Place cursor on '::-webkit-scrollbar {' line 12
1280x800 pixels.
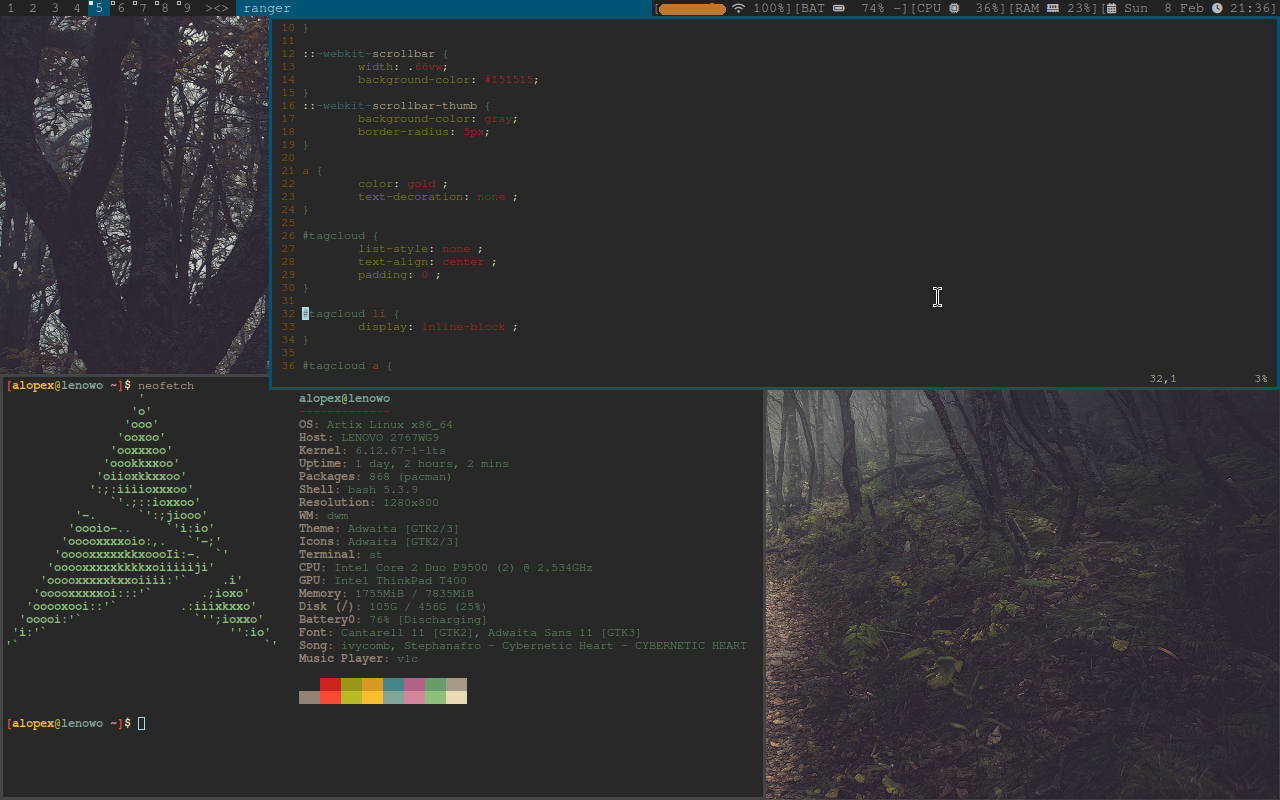[376, 54]
